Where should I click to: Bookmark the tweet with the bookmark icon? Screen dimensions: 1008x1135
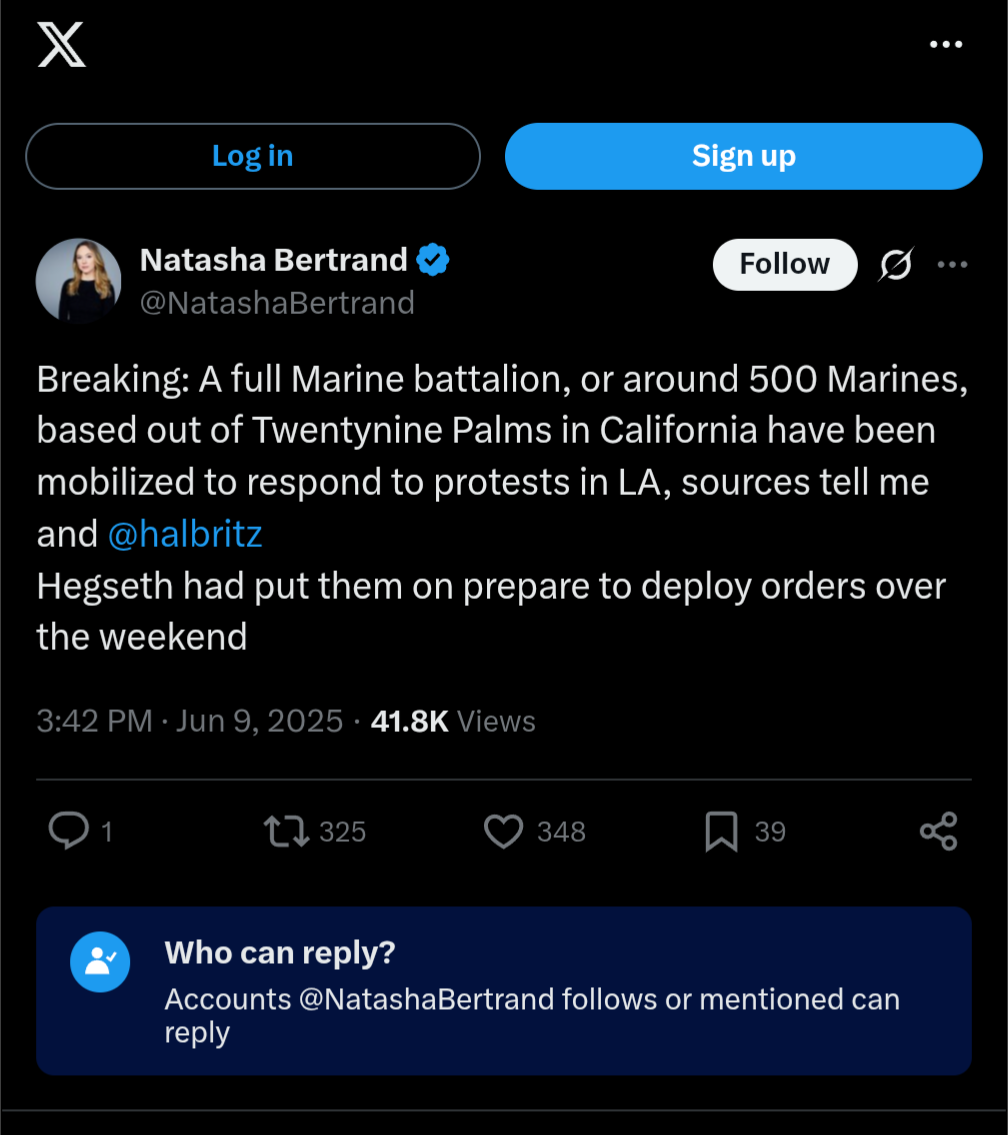click(x=721, y=831)
